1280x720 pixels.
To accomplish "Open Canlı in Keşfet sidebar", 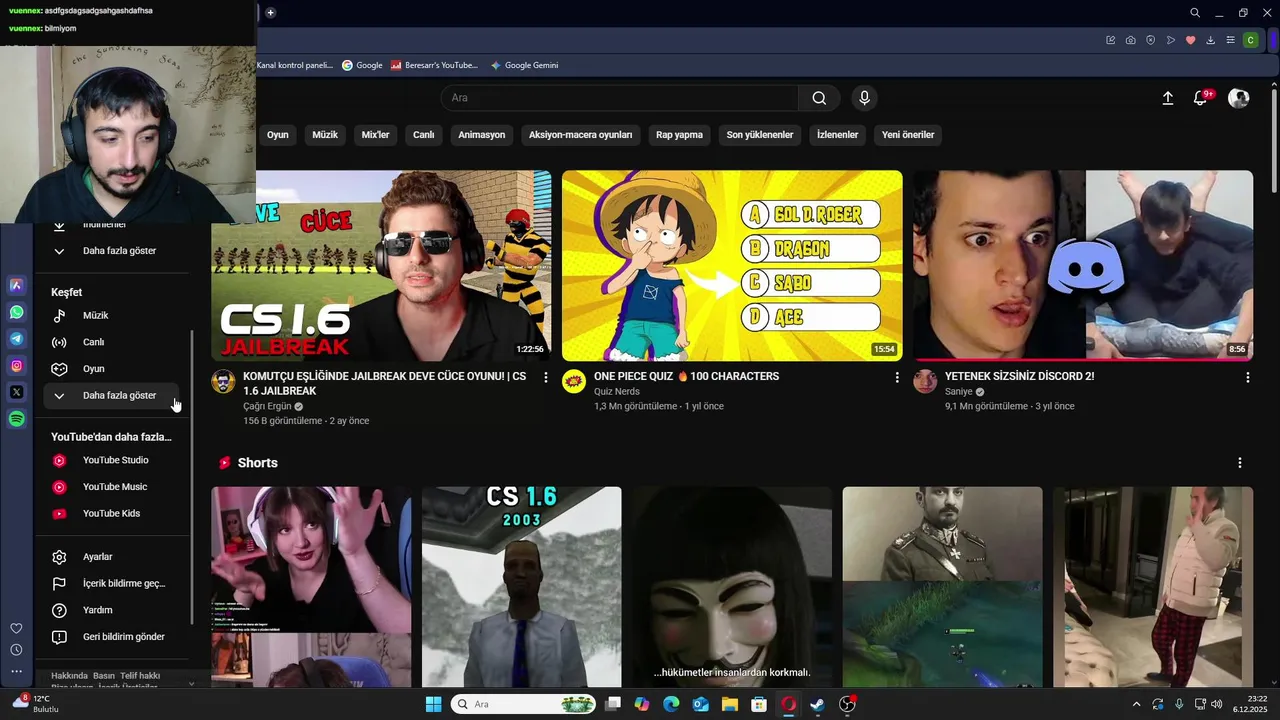I will pyautogui.click(x=112, y=342).
